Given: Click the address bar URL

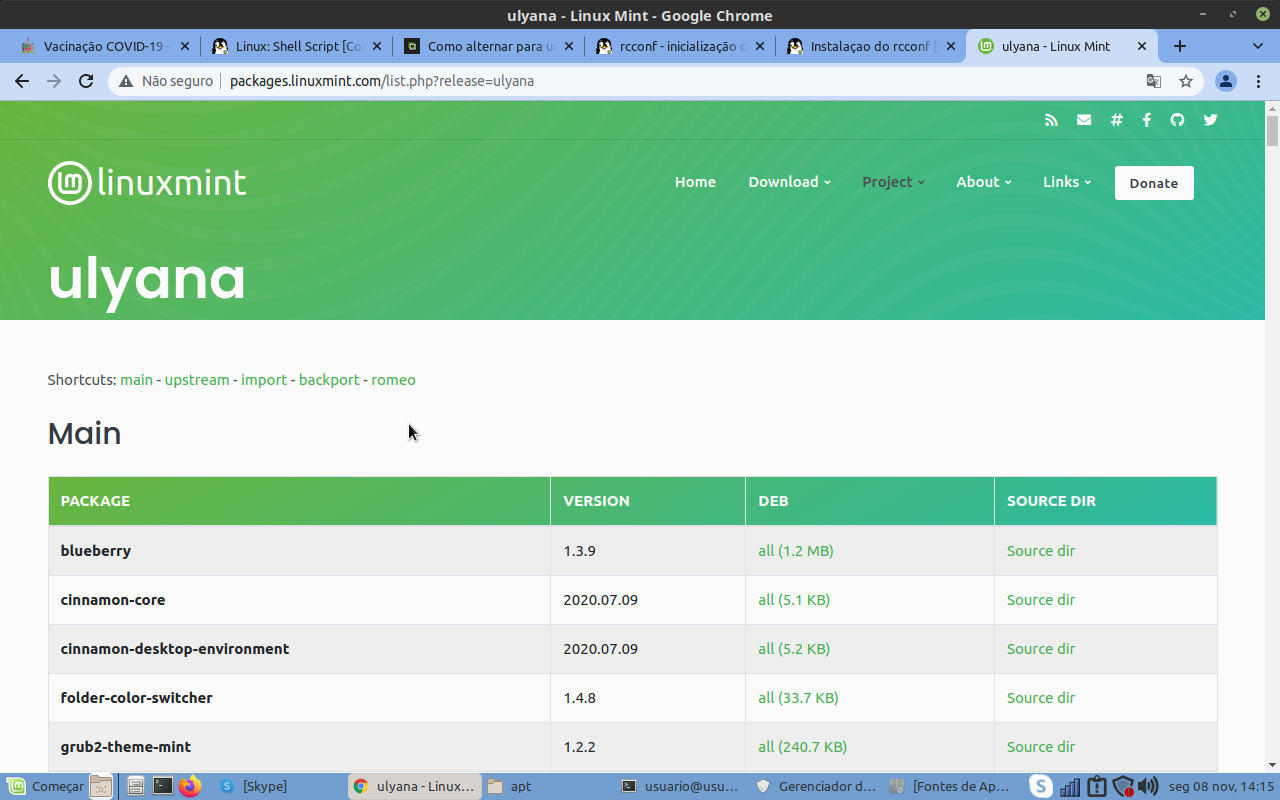Looking at the screenshot, I should click(381, 81).
